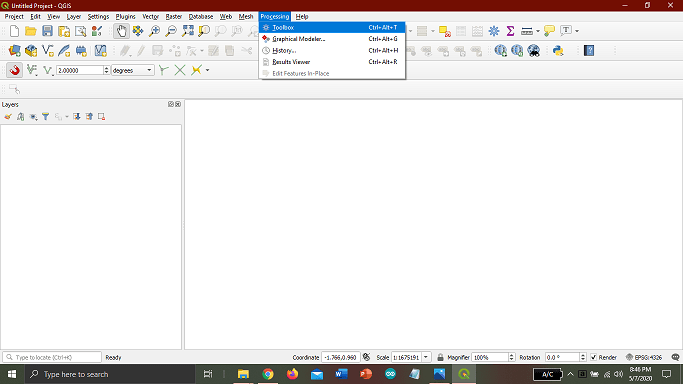The image size is (683, 384).
Task: Select Toolbox in the Processing menu
Action: point(332,27)
